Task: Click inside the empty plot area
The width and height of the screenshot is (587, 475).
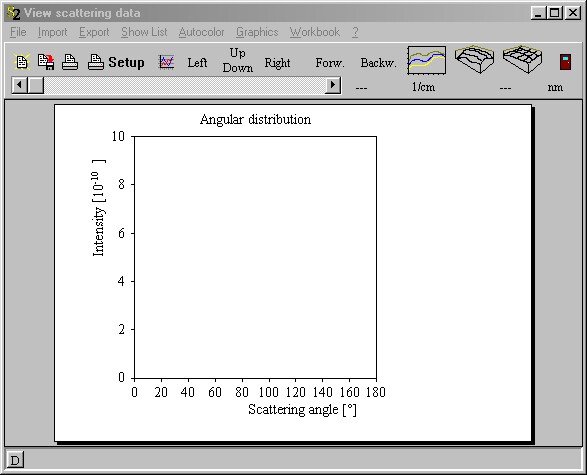Action: tap(255, 257)
